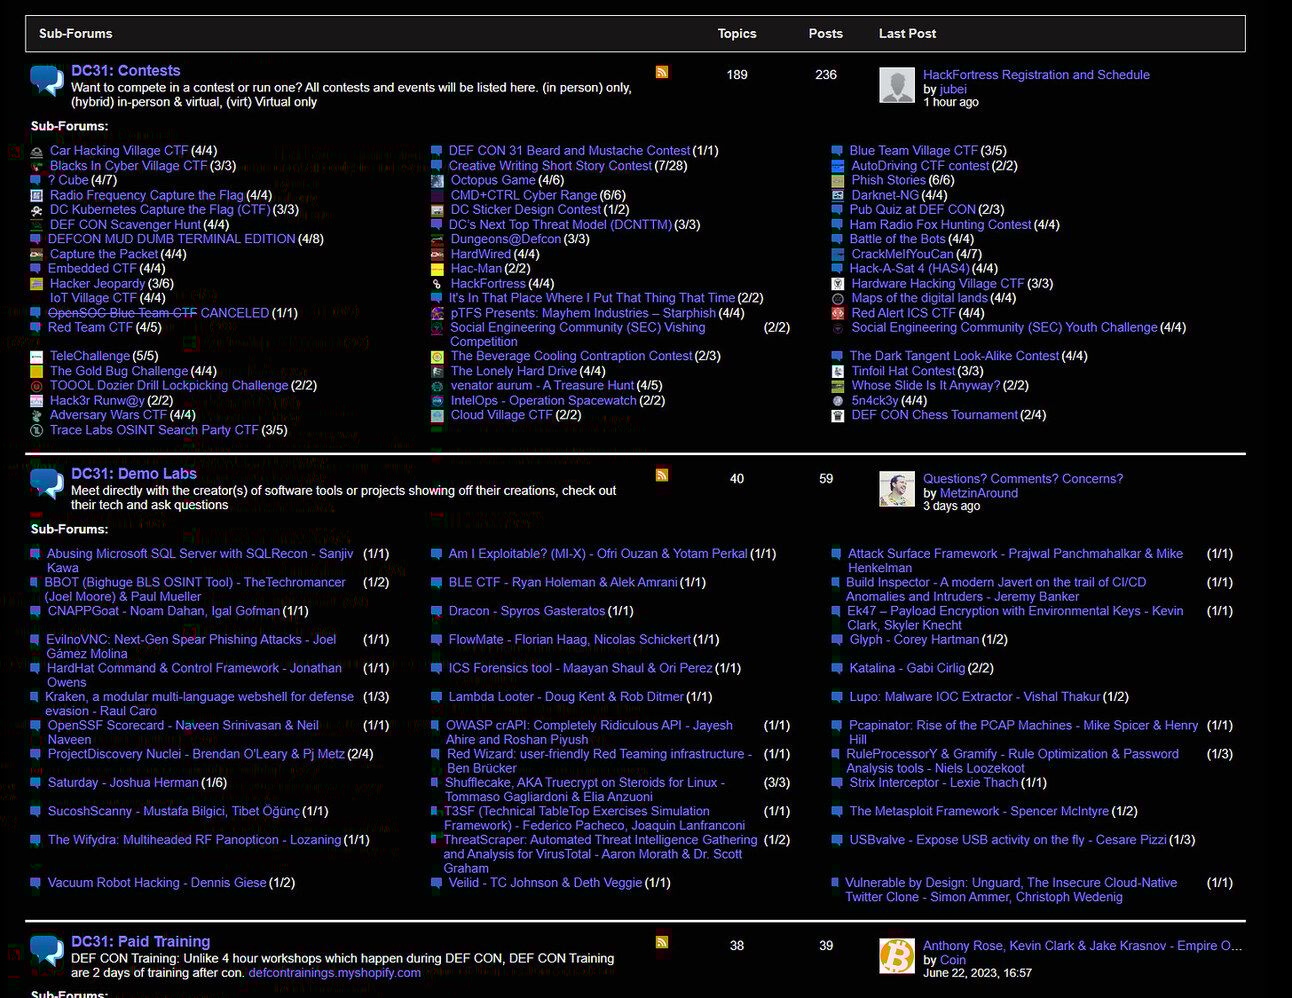Open the RSS feed icon for DC31: Demo Labs
This screenshot has height=998, width=1292.
662,475
